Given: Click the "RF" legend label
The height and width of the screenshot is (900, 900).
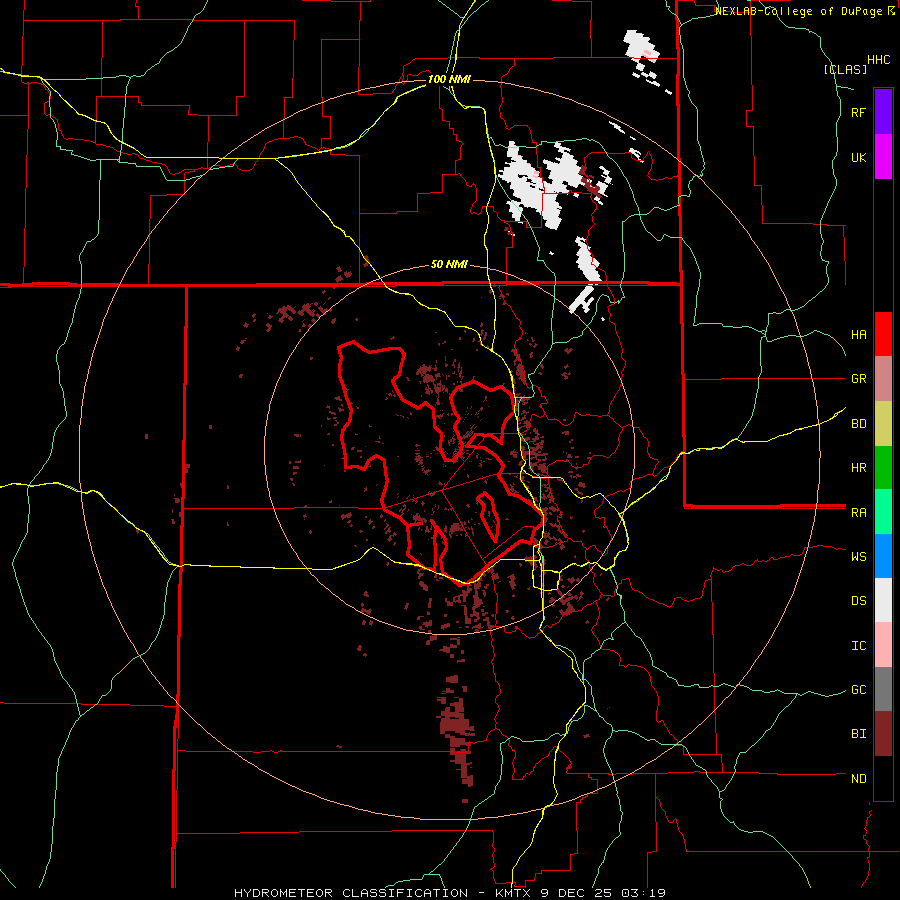Looking at the screenshot, I should [x=858, y=113].
